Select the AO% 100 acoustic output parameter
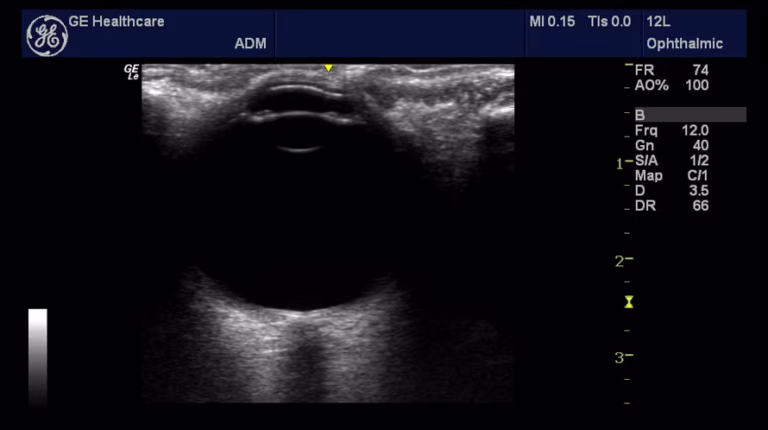Screen dimensions: 768x430 pos(672,85)
